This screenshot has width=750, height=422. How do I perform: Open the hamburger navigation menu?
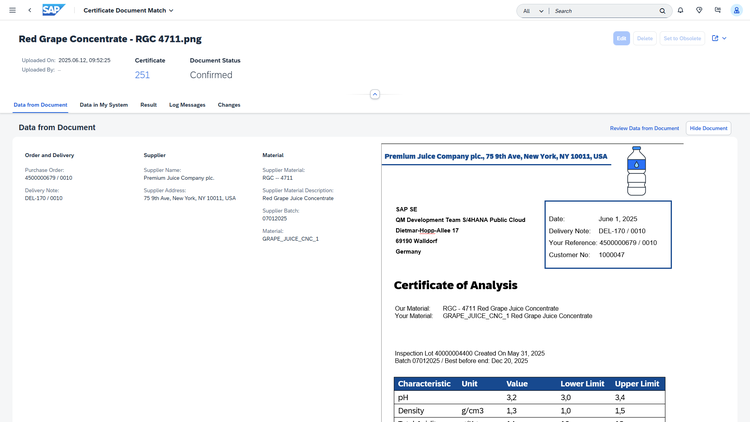pos(12,10)
